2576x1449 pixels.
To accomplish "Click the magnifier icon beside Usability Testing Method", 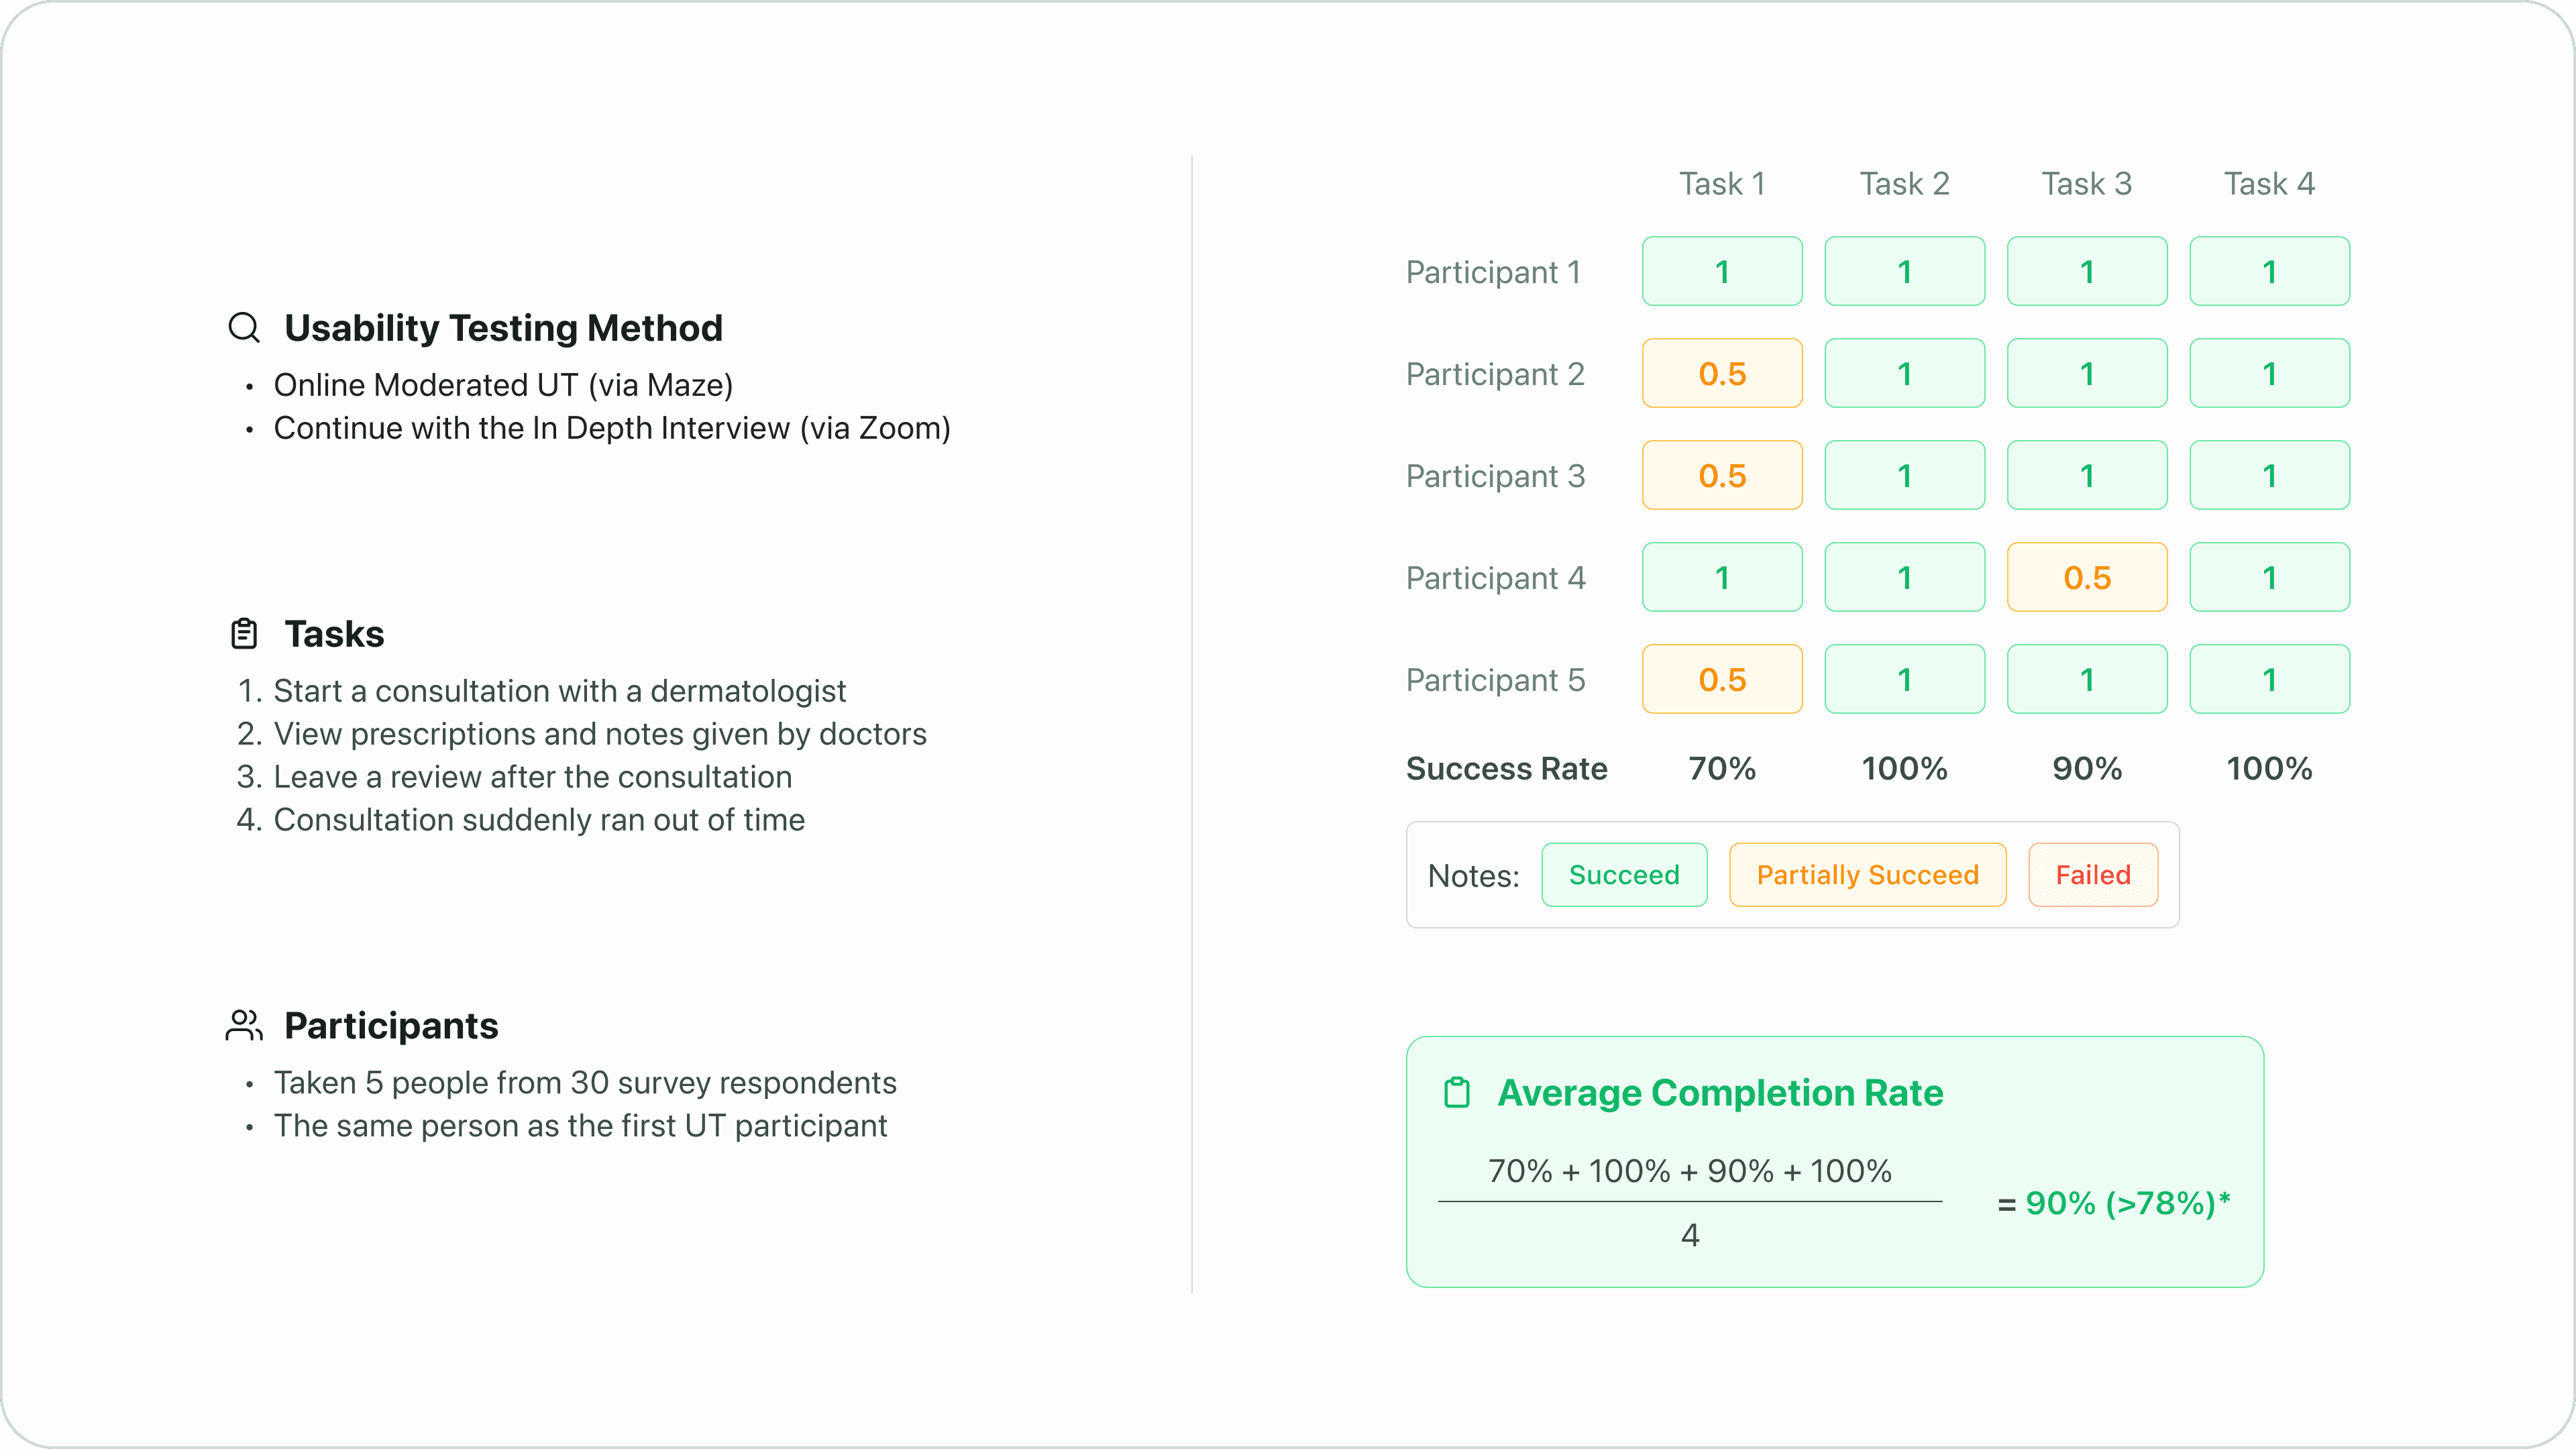I will coord(244,327).
